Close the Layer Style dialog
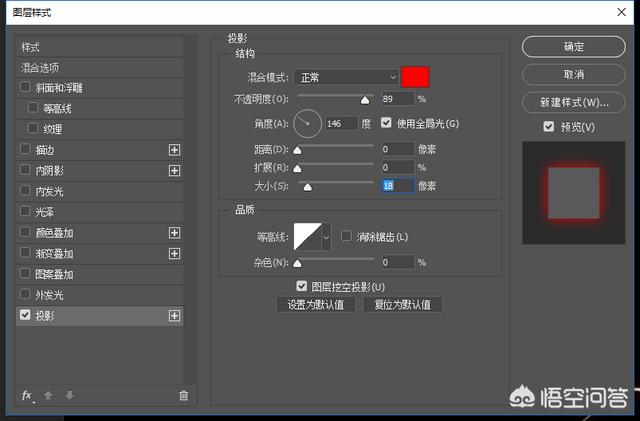 pyautogui.click(x=621, y=12)
